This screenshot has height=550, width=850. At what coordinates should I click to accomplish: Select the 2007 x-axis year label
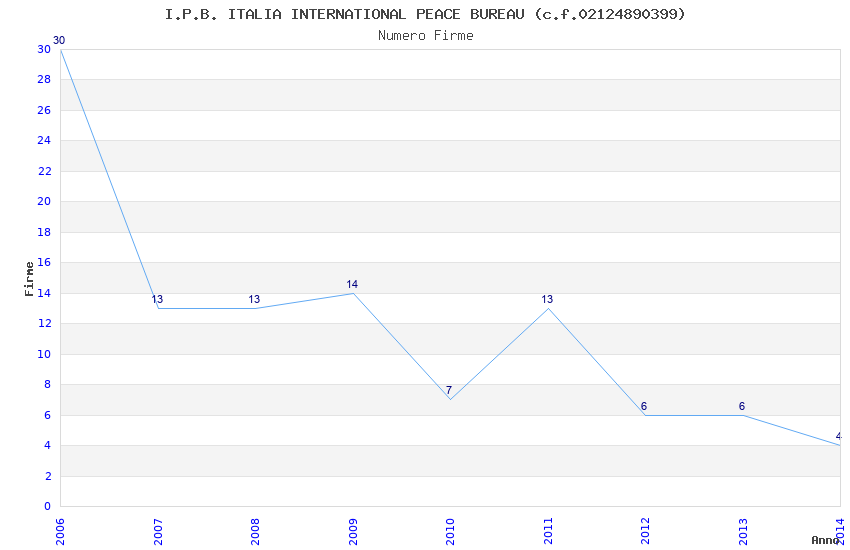(158, 532)
